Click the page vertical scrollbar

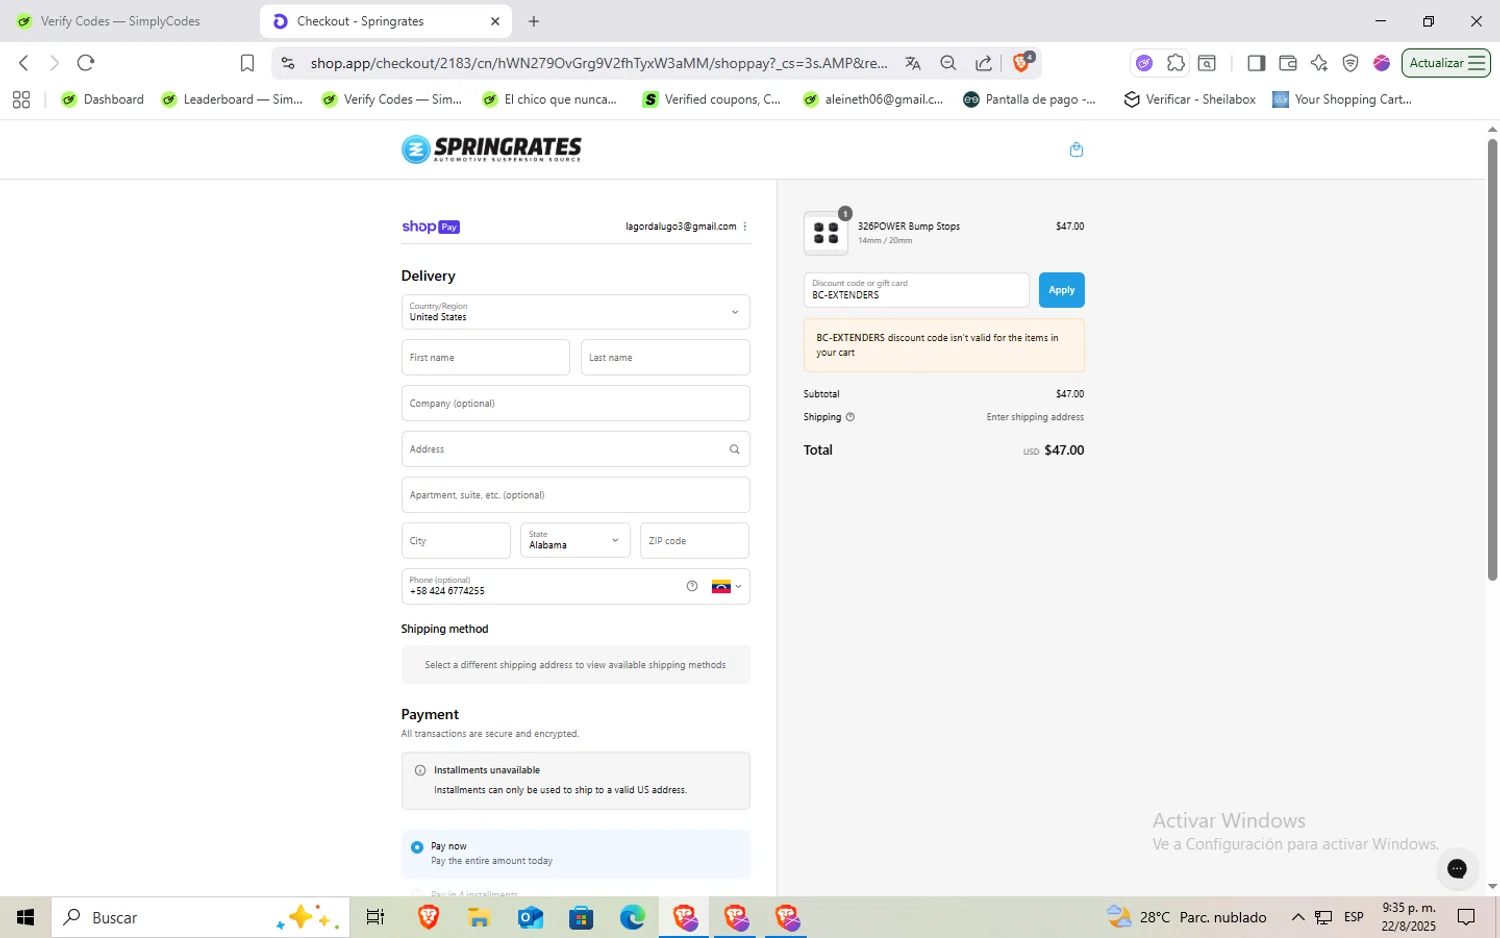(x=1492, y=360)
